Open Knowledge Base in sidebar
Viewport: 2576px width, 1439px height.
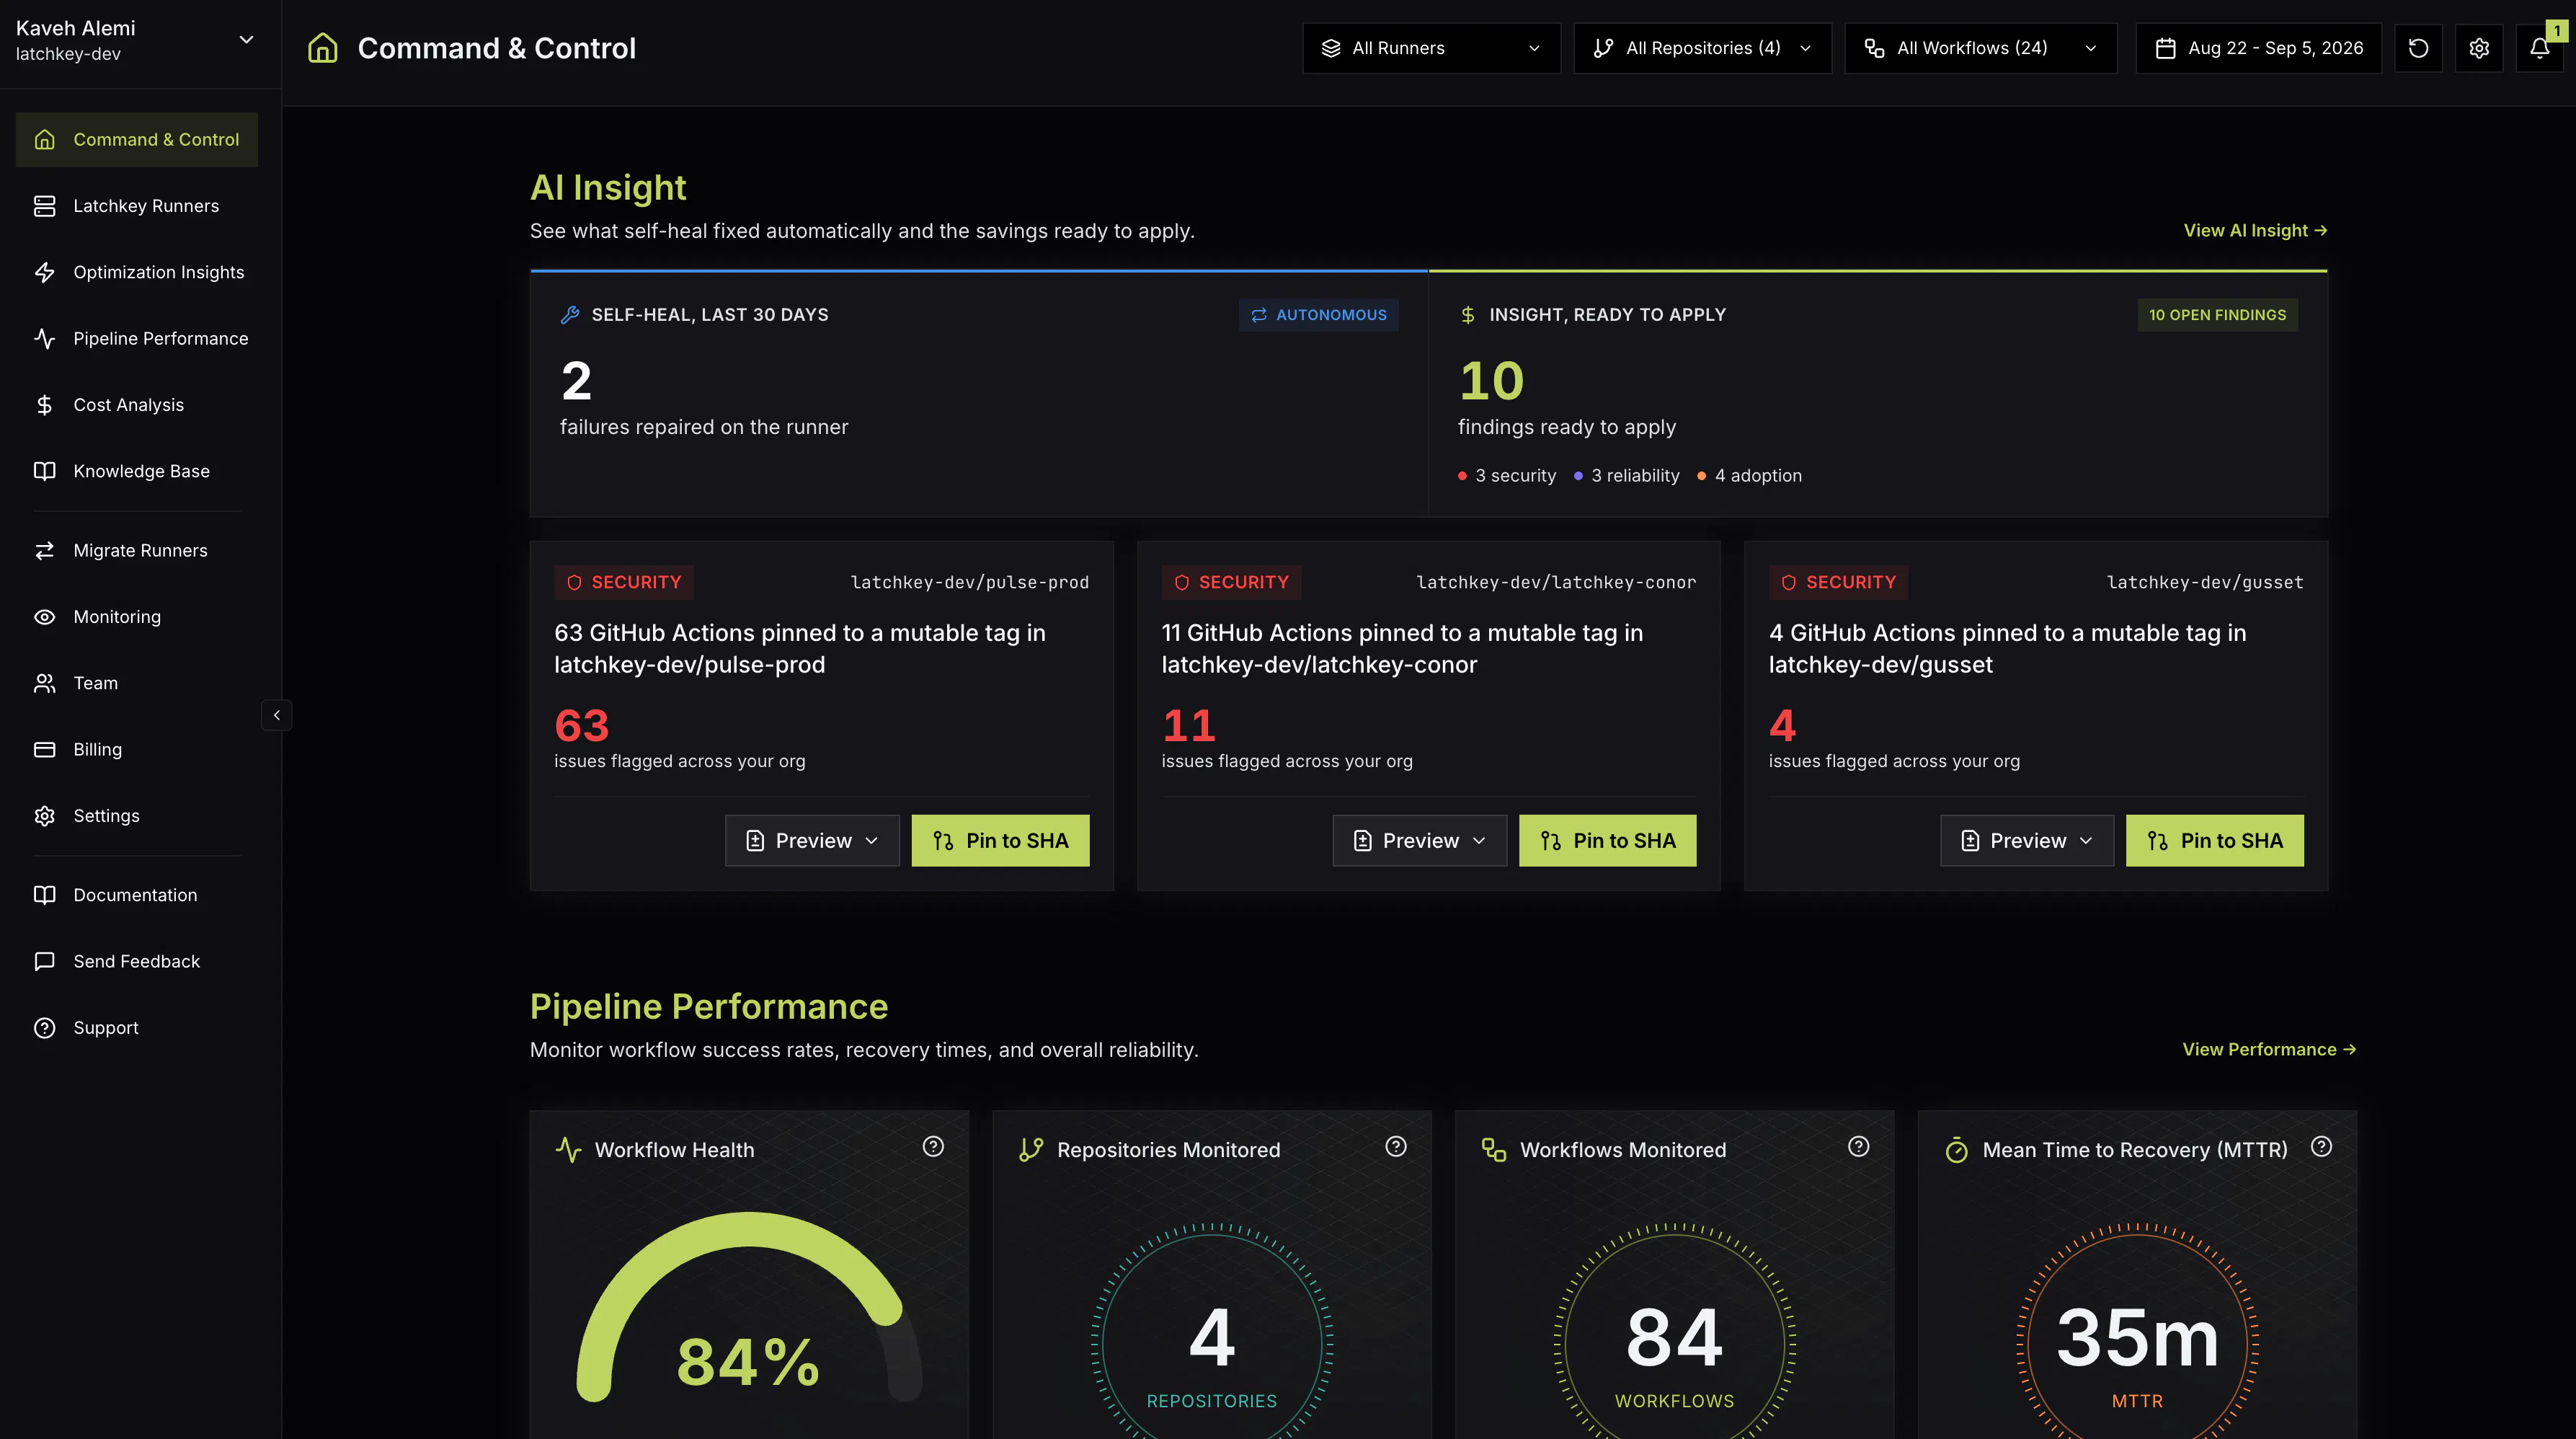click(x=137, y=471)
